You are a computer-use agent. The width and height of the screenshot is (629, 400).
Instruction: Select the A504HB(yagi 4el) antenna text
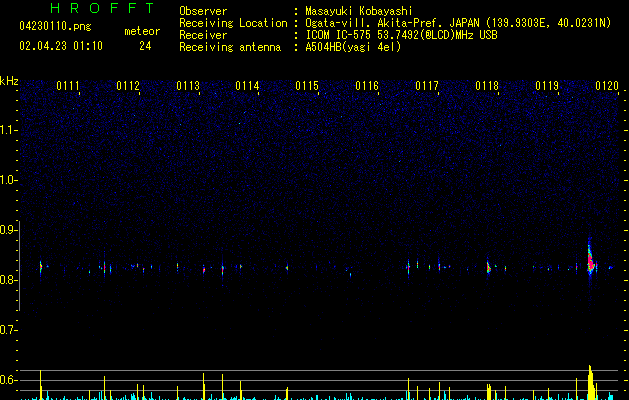click(x=353, y=47)
